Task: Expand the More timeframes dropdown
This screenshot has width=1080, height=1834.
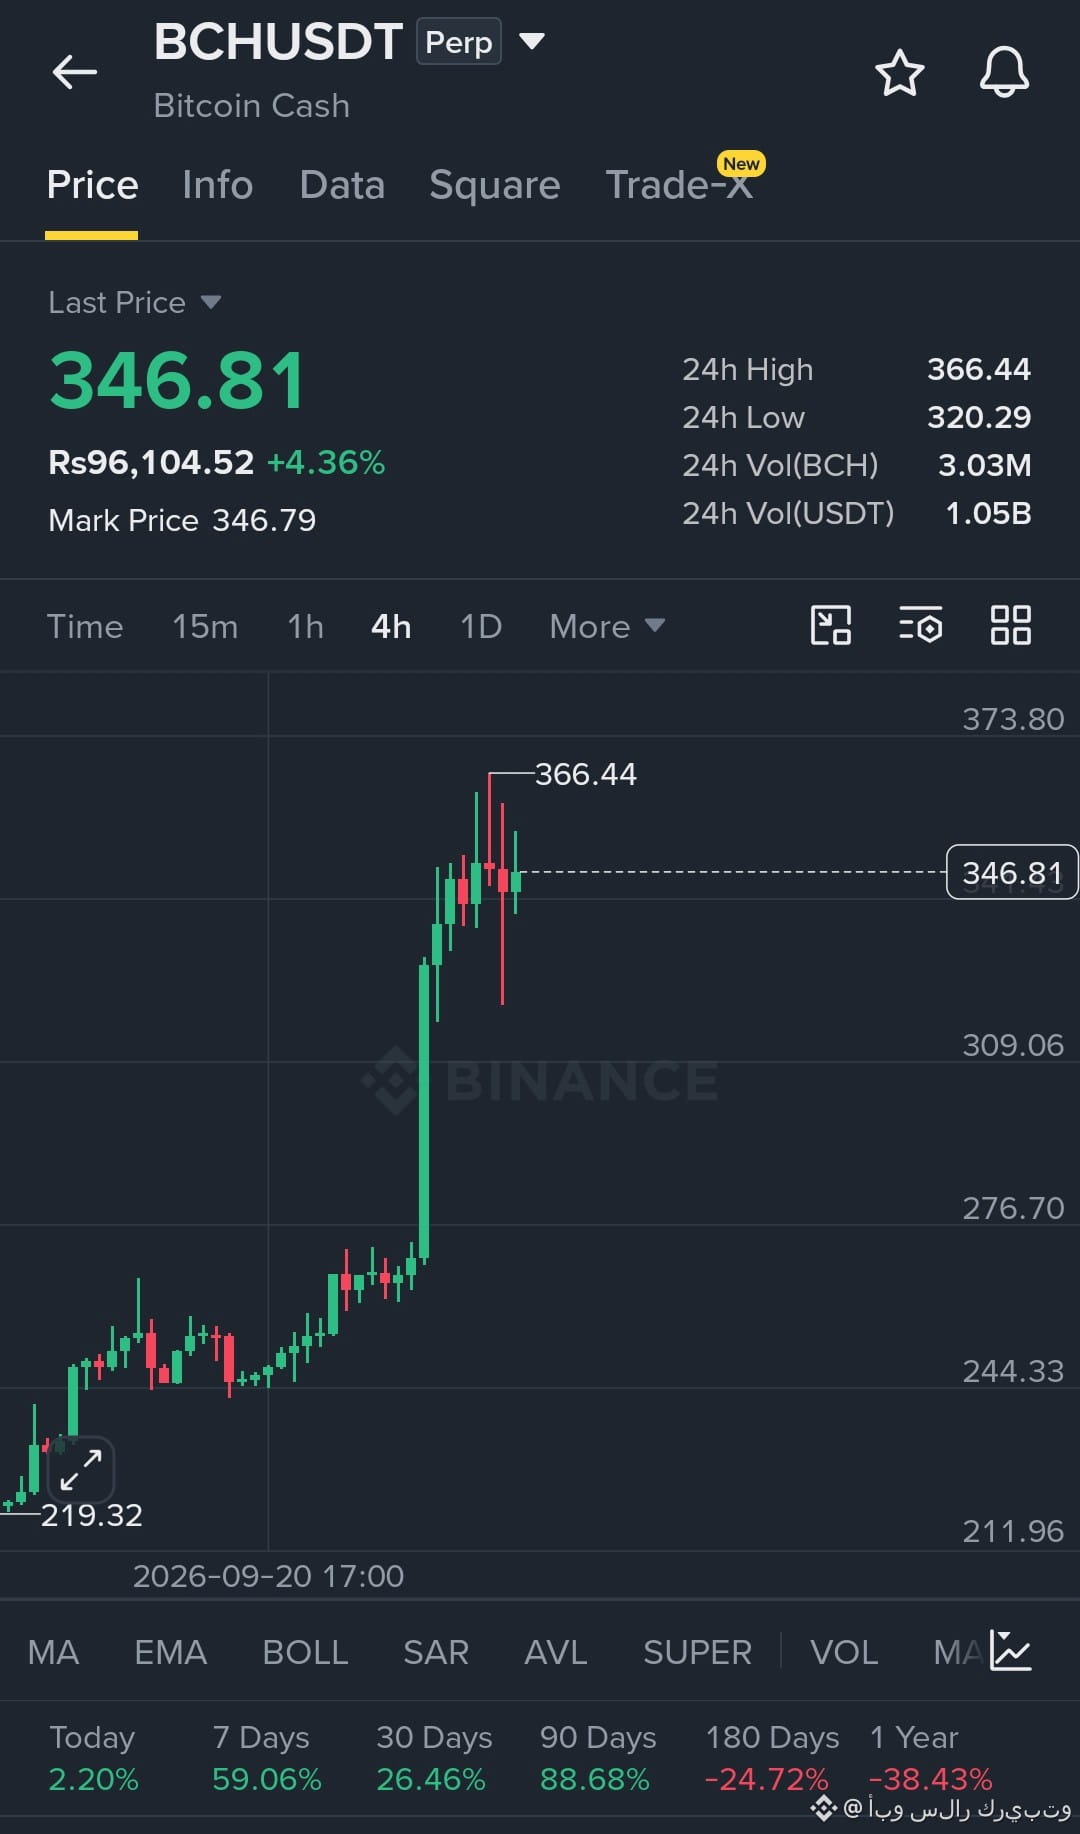Action: click(607, 626)
